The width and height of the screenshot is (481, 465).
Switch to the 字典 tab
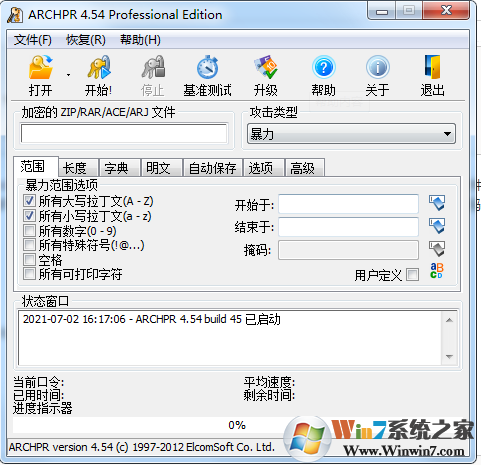(120, 168)
